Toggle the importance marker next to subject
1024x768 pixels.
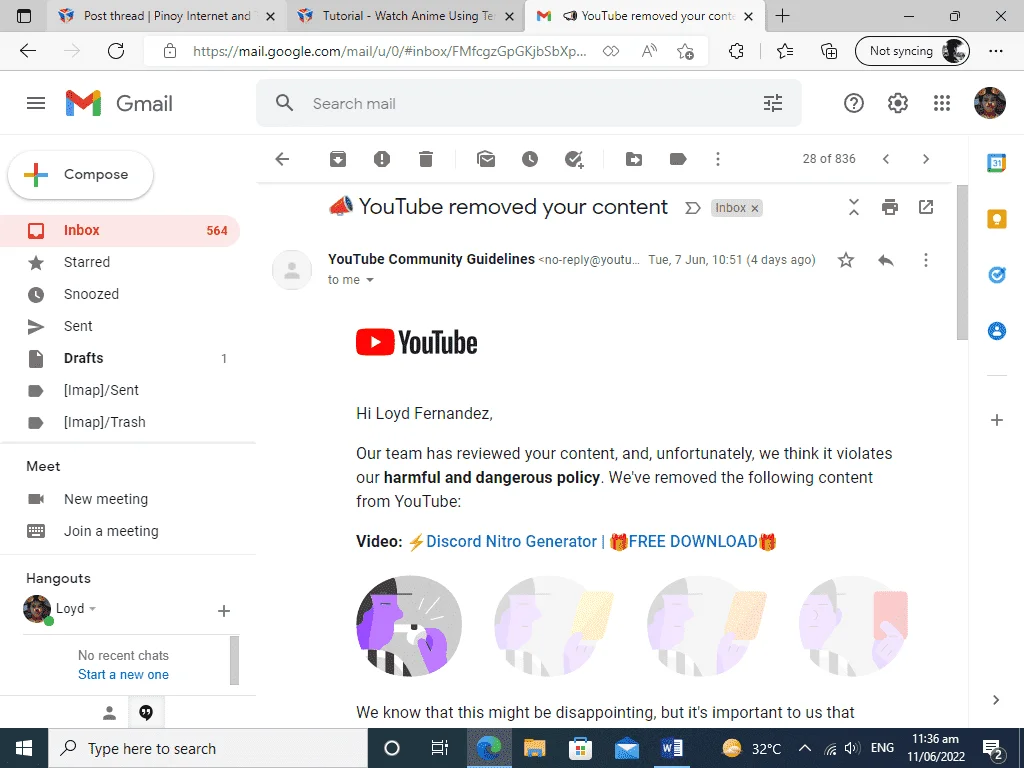click(x=692, y=208)
